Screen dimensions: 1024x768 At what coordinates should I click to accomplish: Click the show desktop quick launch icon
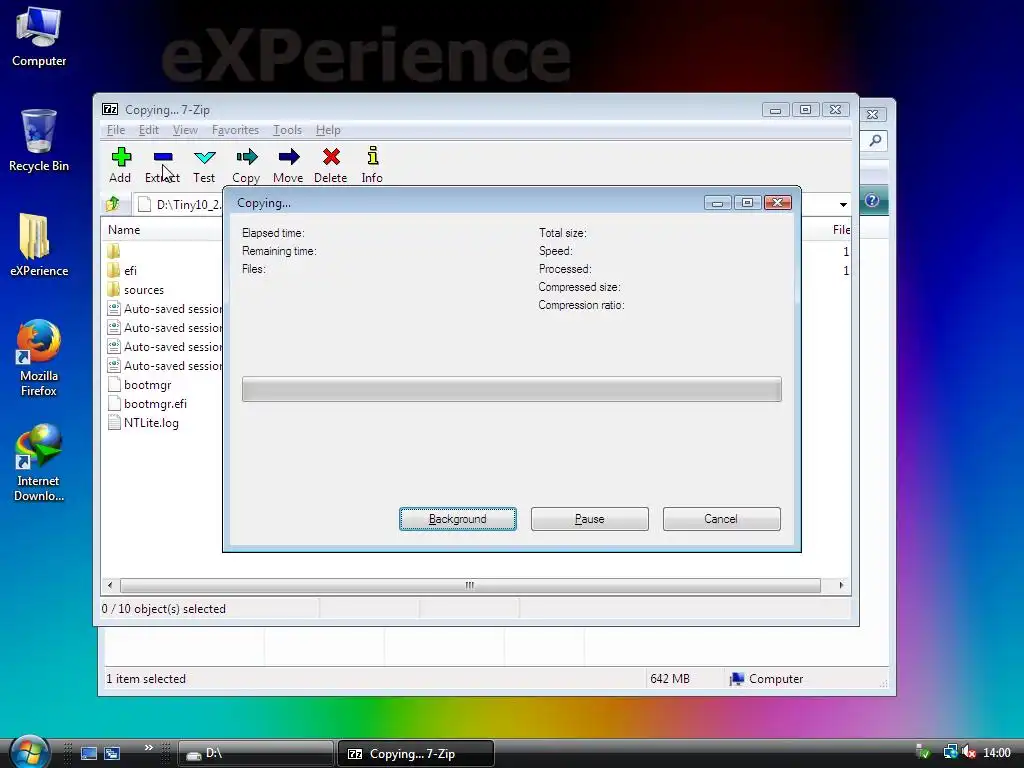(89, 754)
